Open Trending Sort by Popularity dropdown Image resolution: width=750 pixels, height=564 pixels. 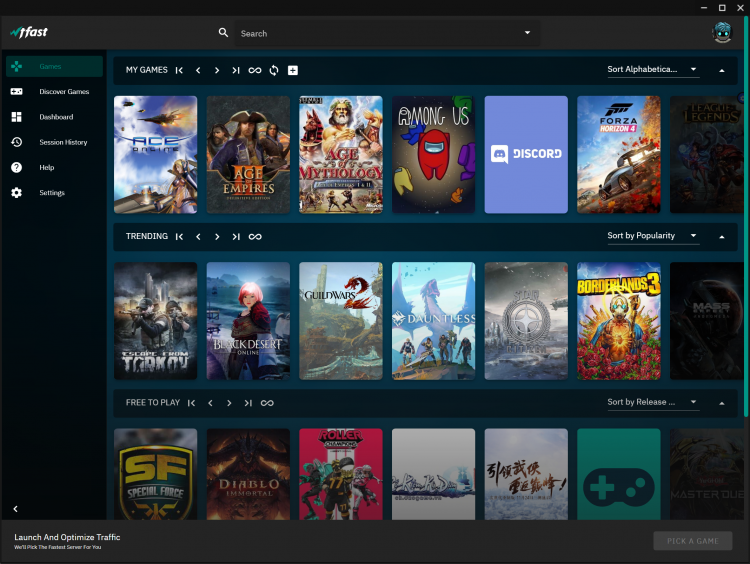[653, 236]
